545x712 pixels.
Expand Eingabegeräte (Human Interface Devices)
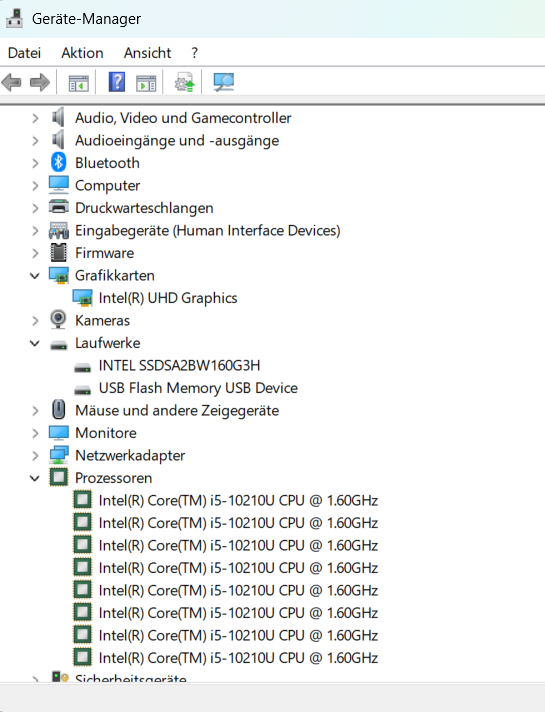[35, 231]
